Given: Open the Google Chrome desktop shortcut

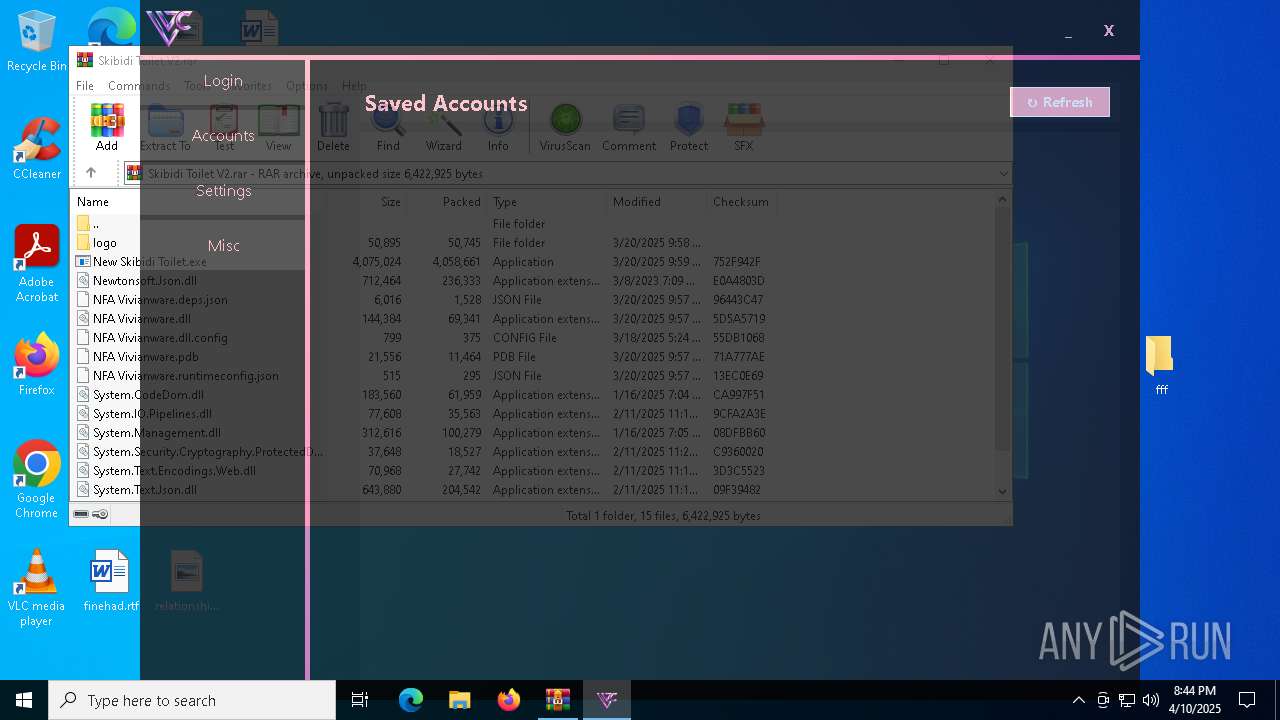Looking at the screenshot, I should (36, 480).
